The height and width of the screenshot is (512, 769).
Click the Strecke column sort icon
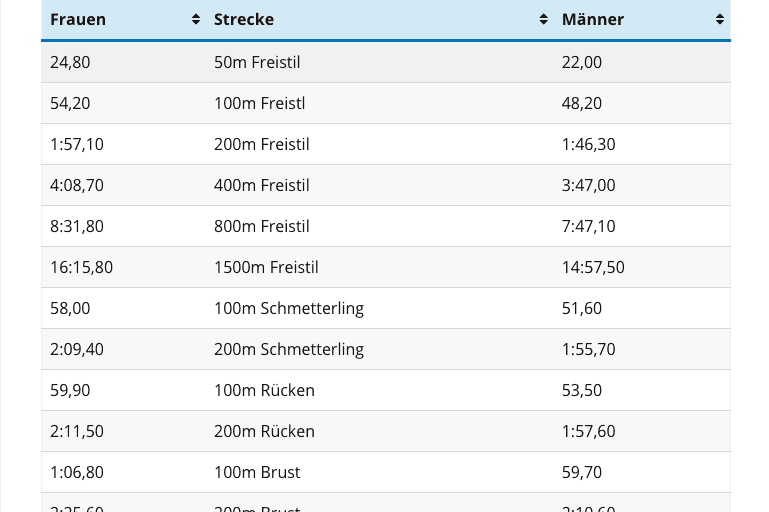[x=544, y=19]
